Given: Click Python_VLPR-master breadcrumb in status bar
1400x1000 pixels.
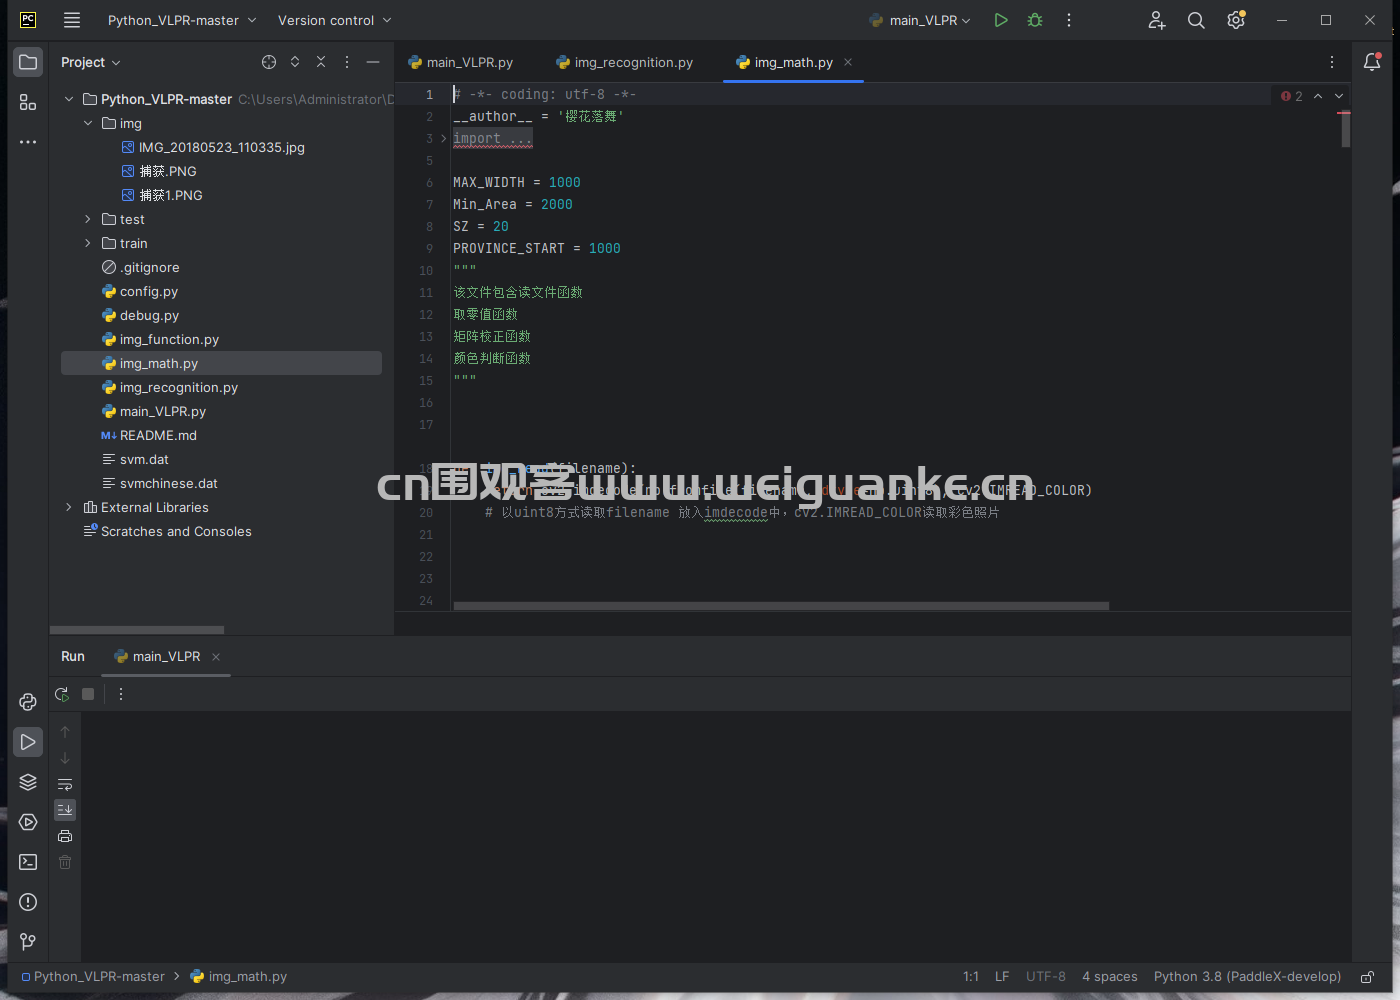Looking at the screenshot, I should [x=93, y=977].
